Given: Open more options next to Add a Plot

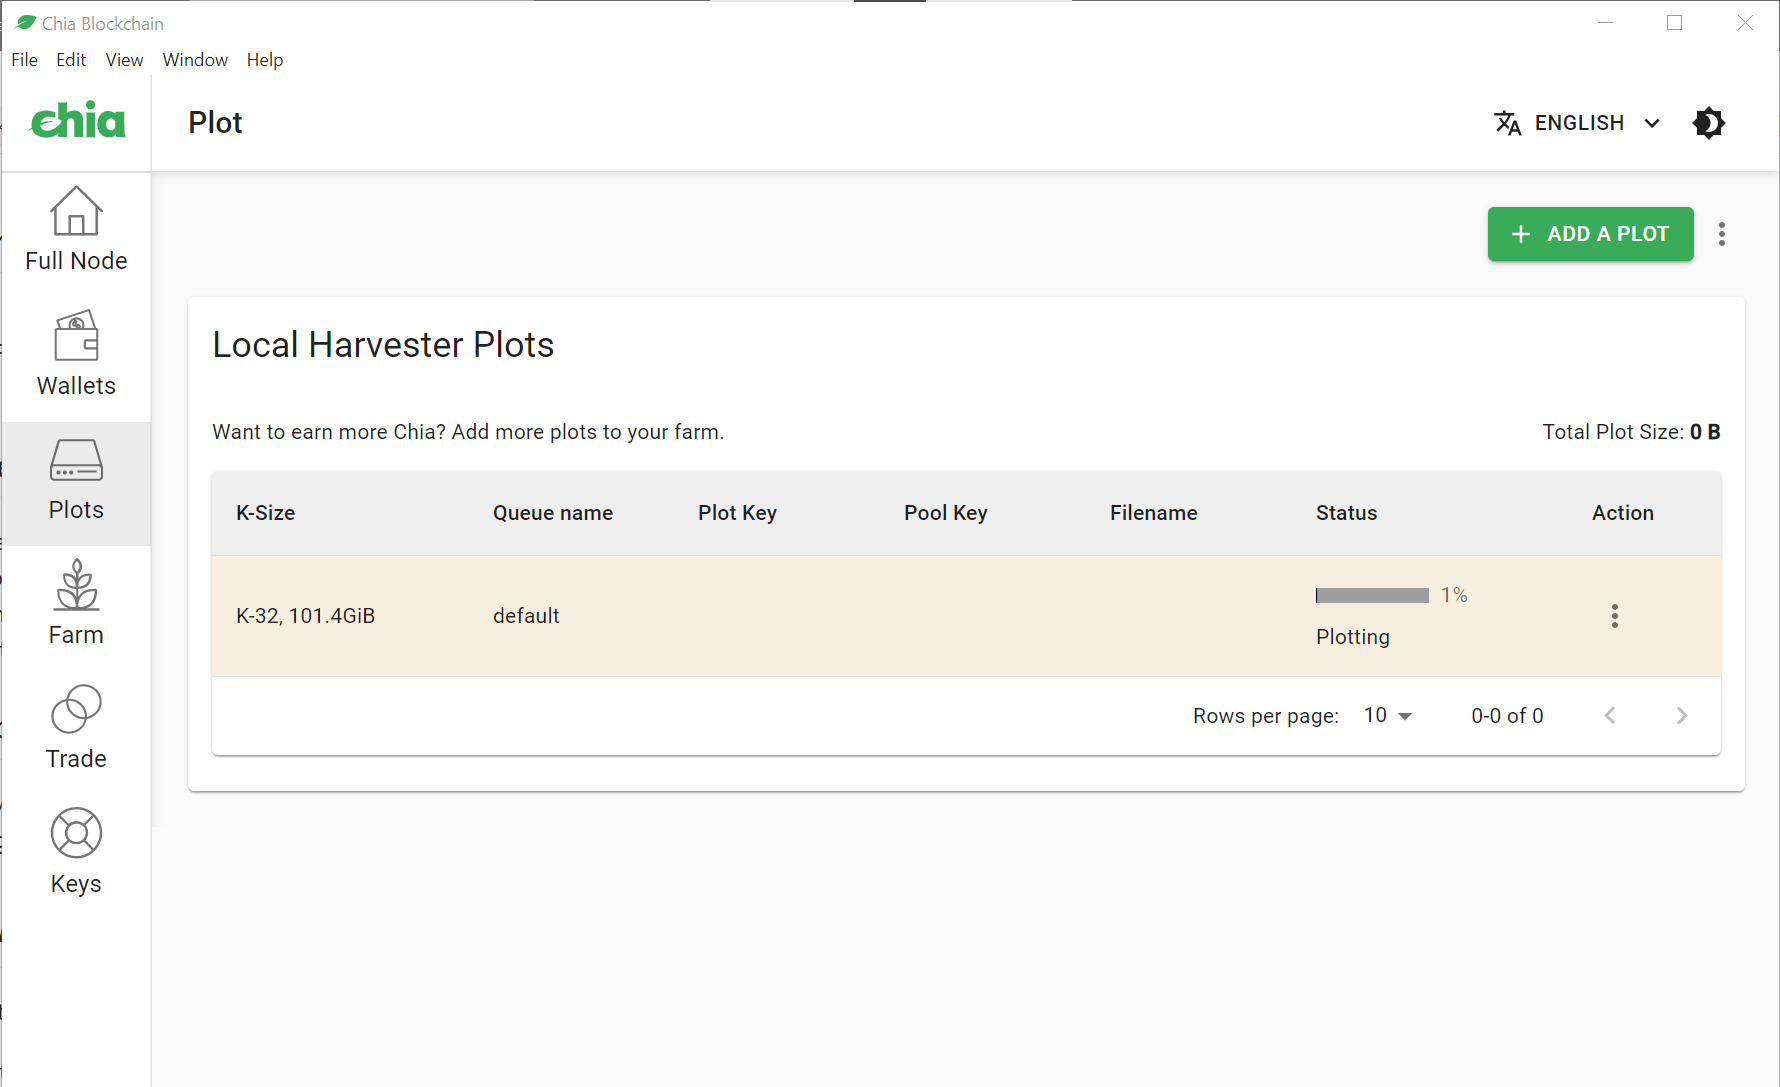Looking at the screenshot, I should tap(1721, 234).
